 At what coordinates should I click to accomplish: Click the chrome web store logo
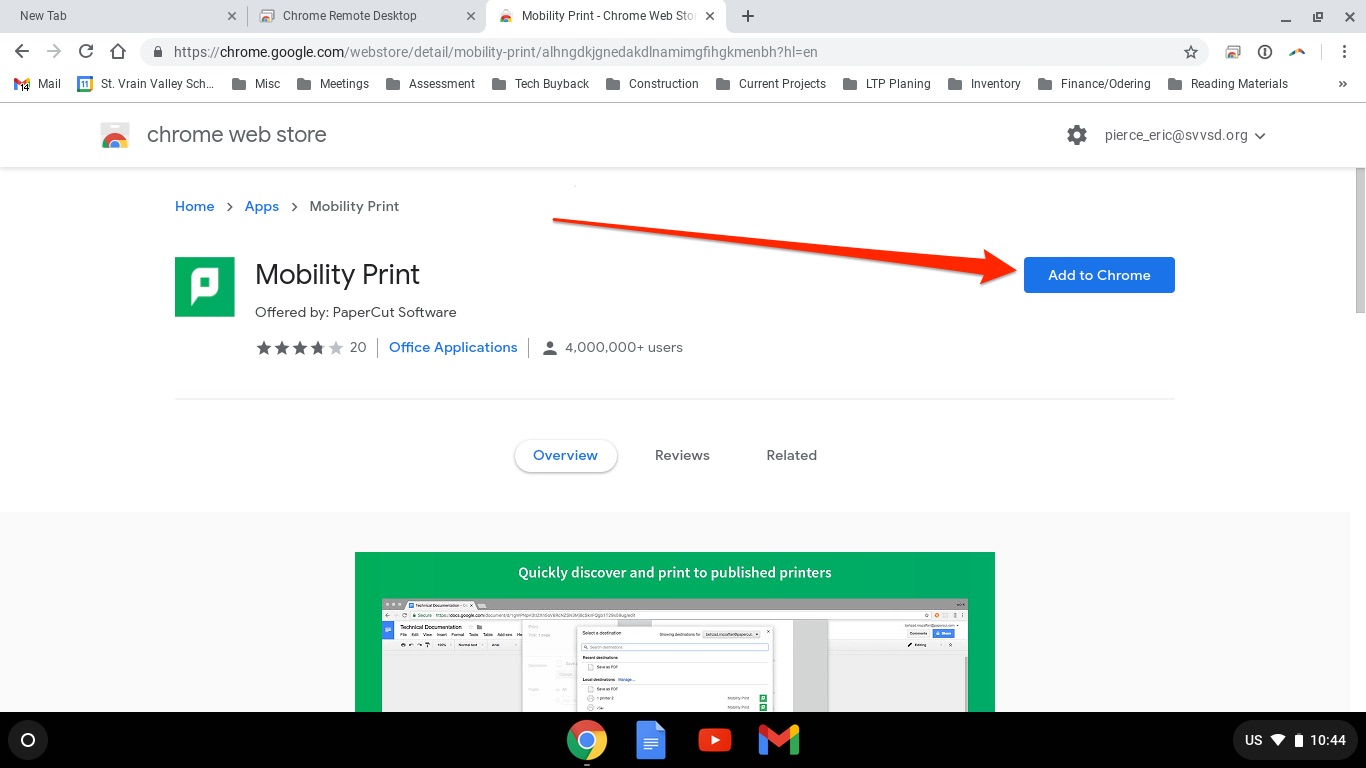click(x=115, y=135)
